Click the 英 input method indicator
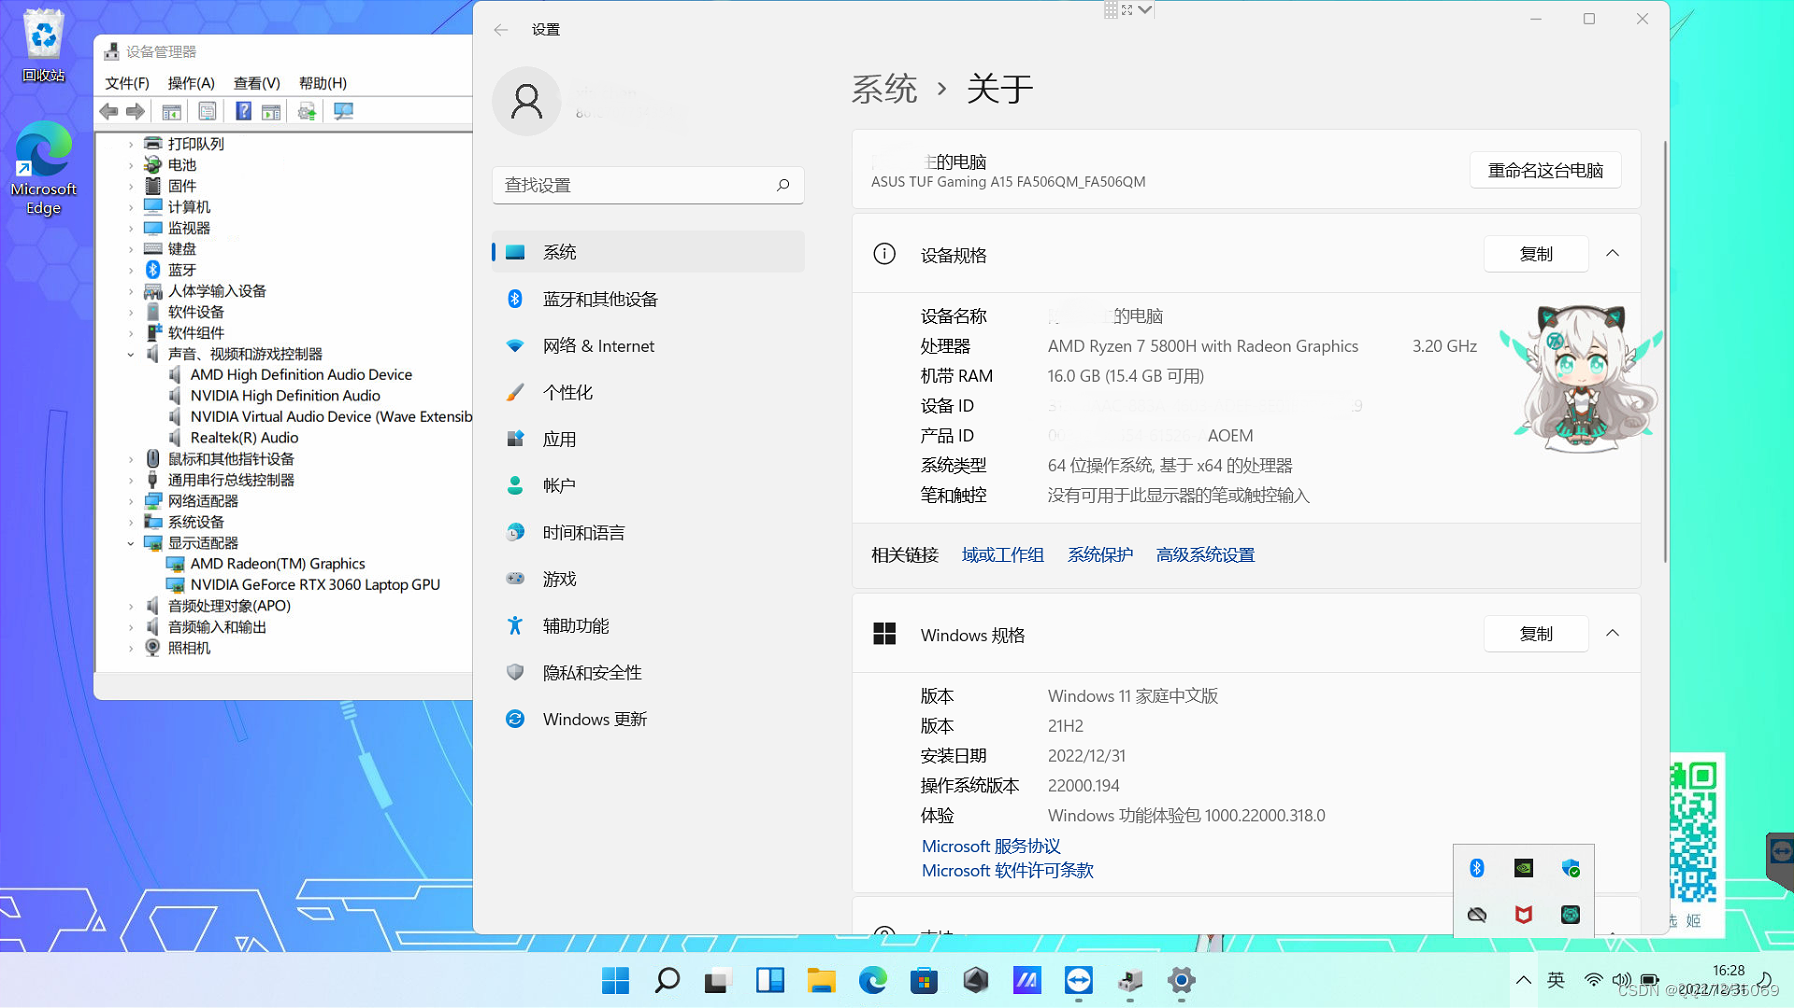The width and height of the screenshot is (1794, 1008). click(1555, 981)
